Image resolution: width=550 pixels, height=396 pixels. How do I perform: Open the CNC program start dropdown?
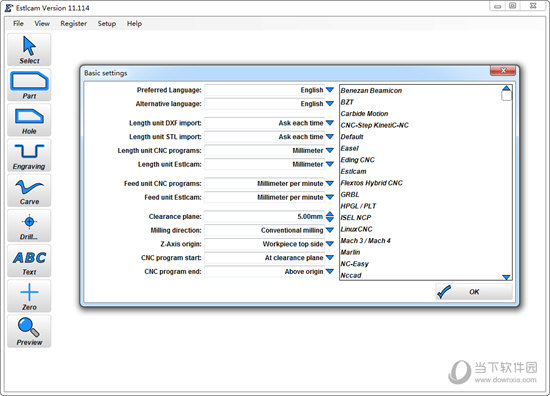tap(329, 258)
